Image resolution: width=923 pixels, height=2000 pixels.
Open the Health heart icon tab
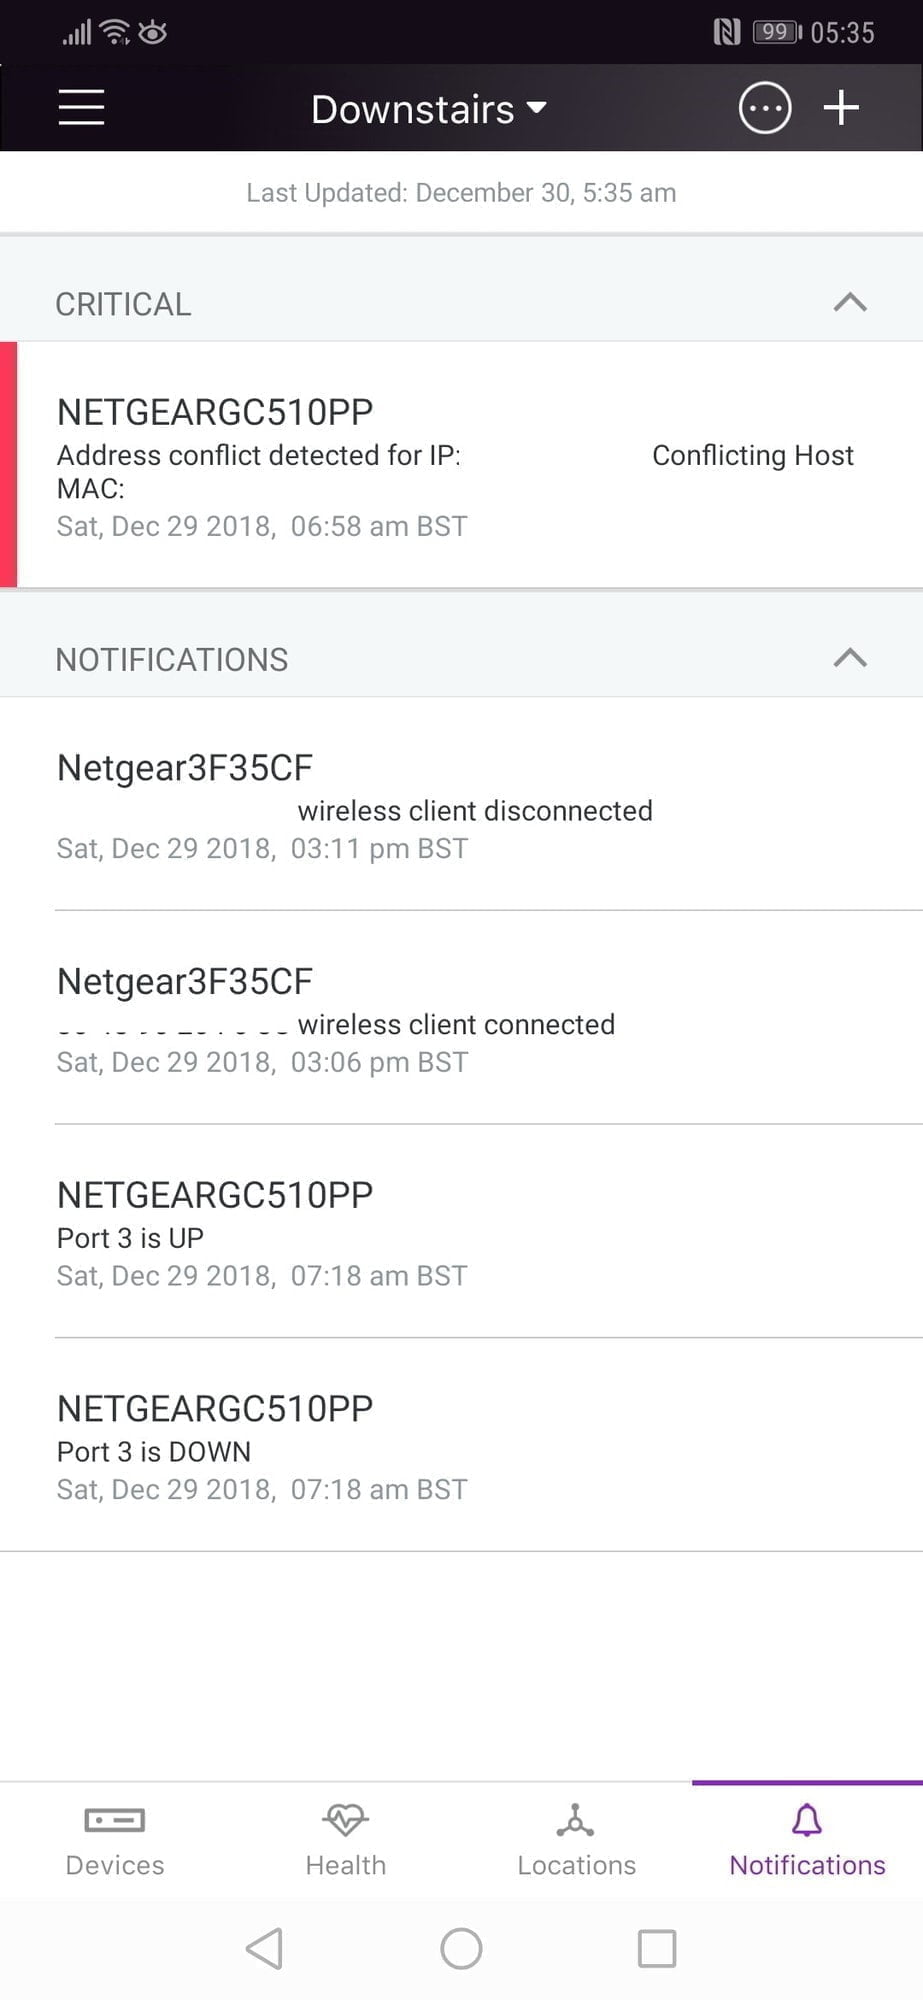[x=345, y=1821]
